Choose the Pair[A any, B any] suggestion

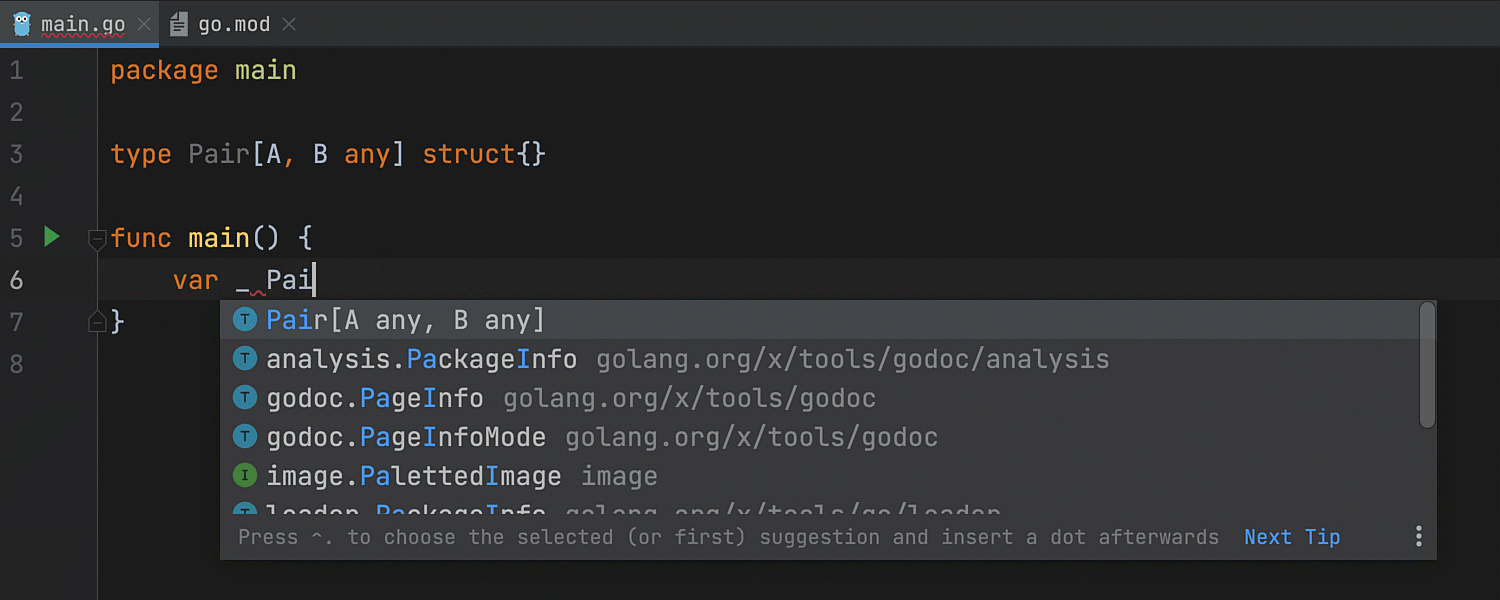click(x=405, y=320)
